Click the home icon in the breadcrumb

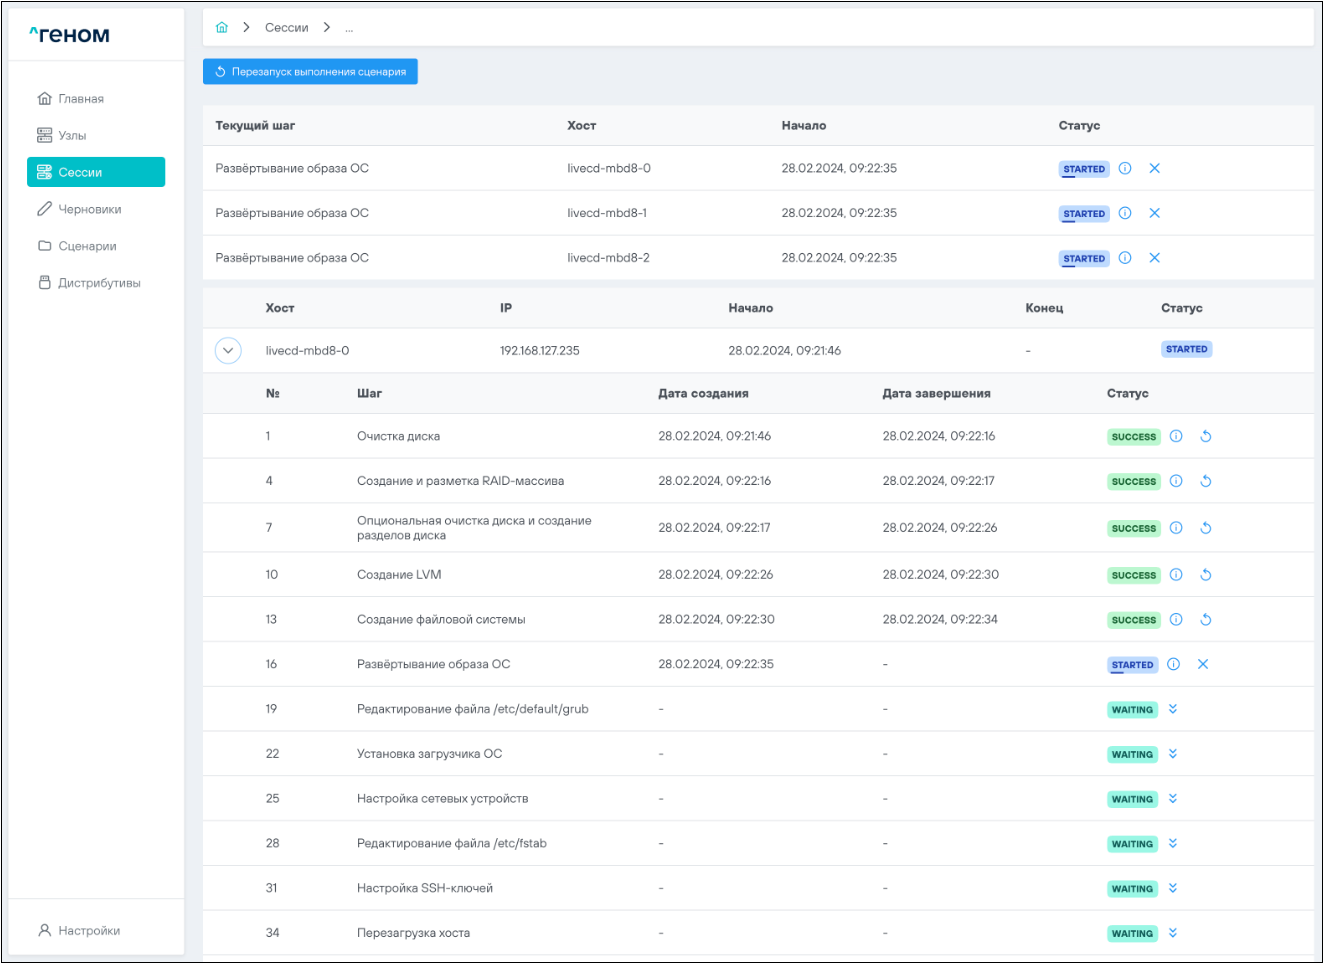tap(222, 27)
